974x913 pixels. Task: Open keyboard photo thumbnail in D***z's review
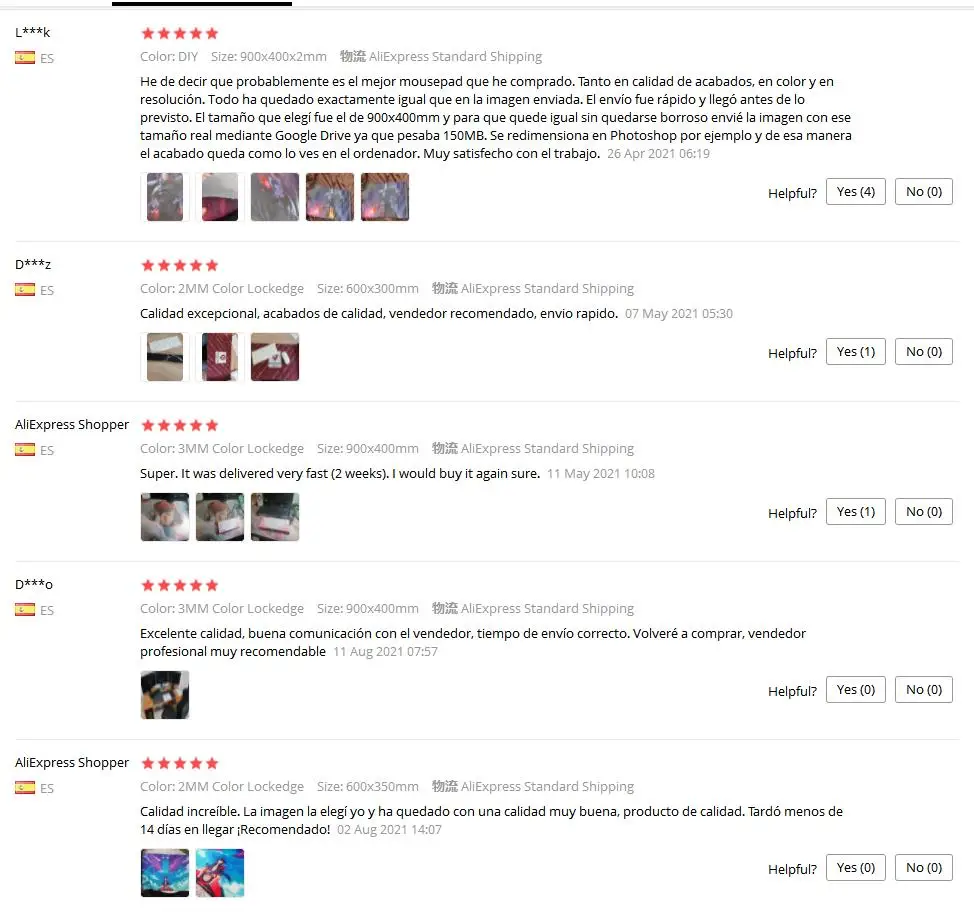coord(165,357)
